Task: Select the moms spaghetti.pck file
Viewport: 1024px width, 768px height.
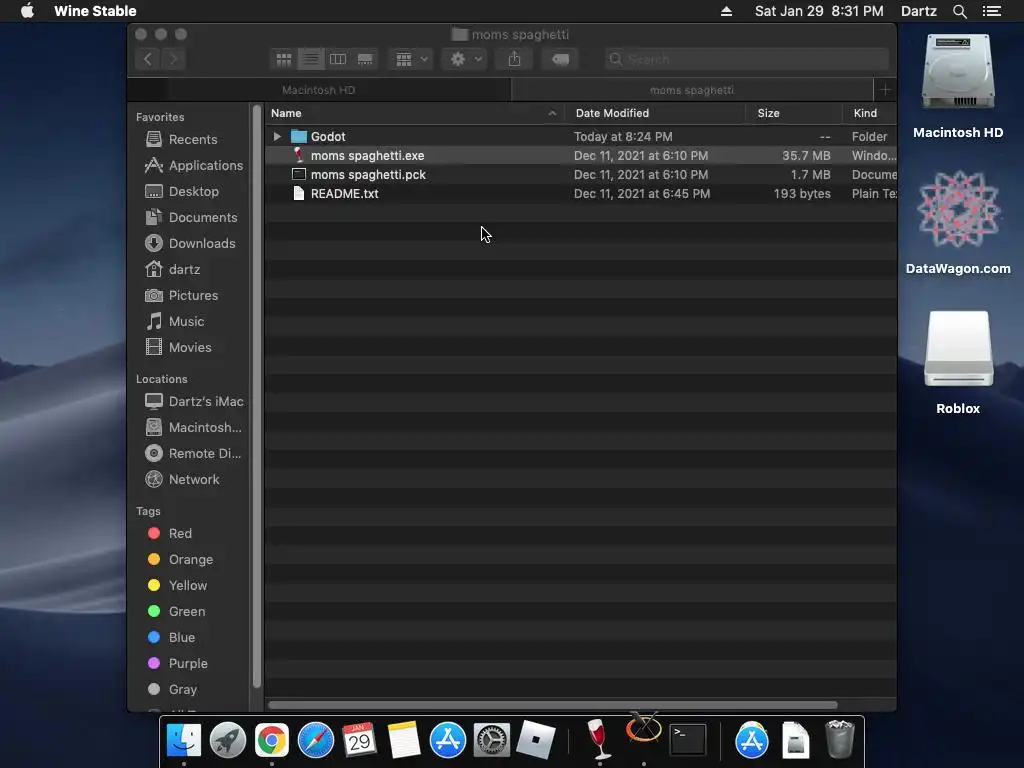Action: 368,174
